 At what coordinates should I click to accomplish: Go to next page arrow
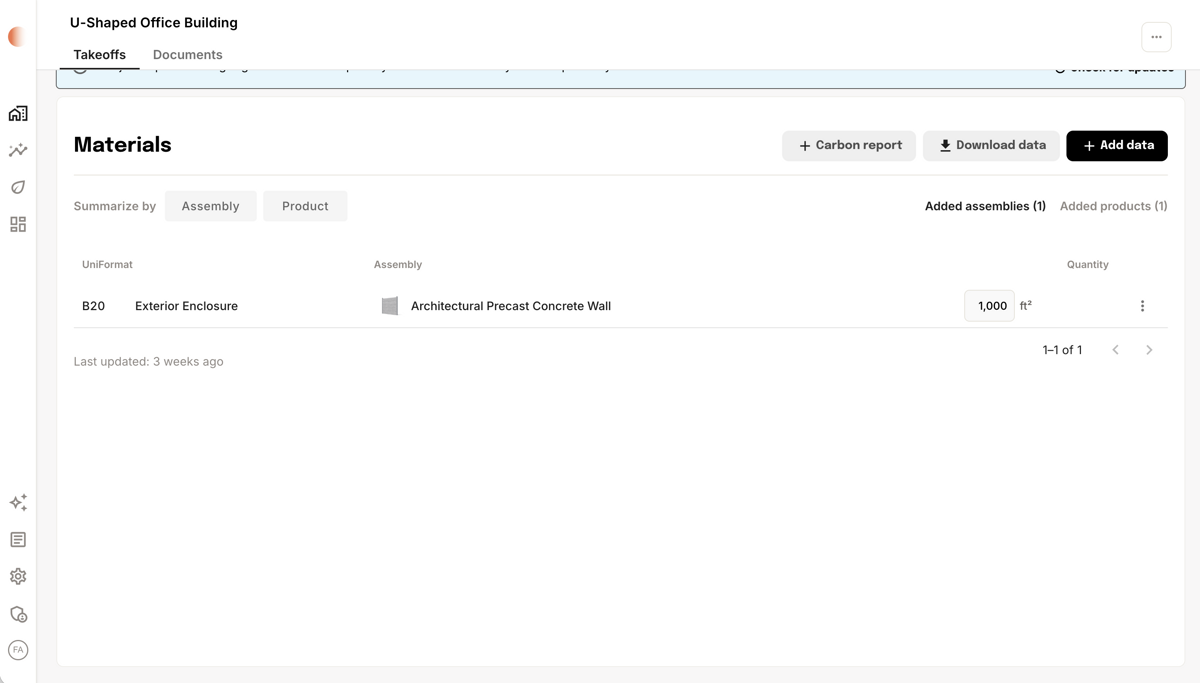[x=1149, y=350]
